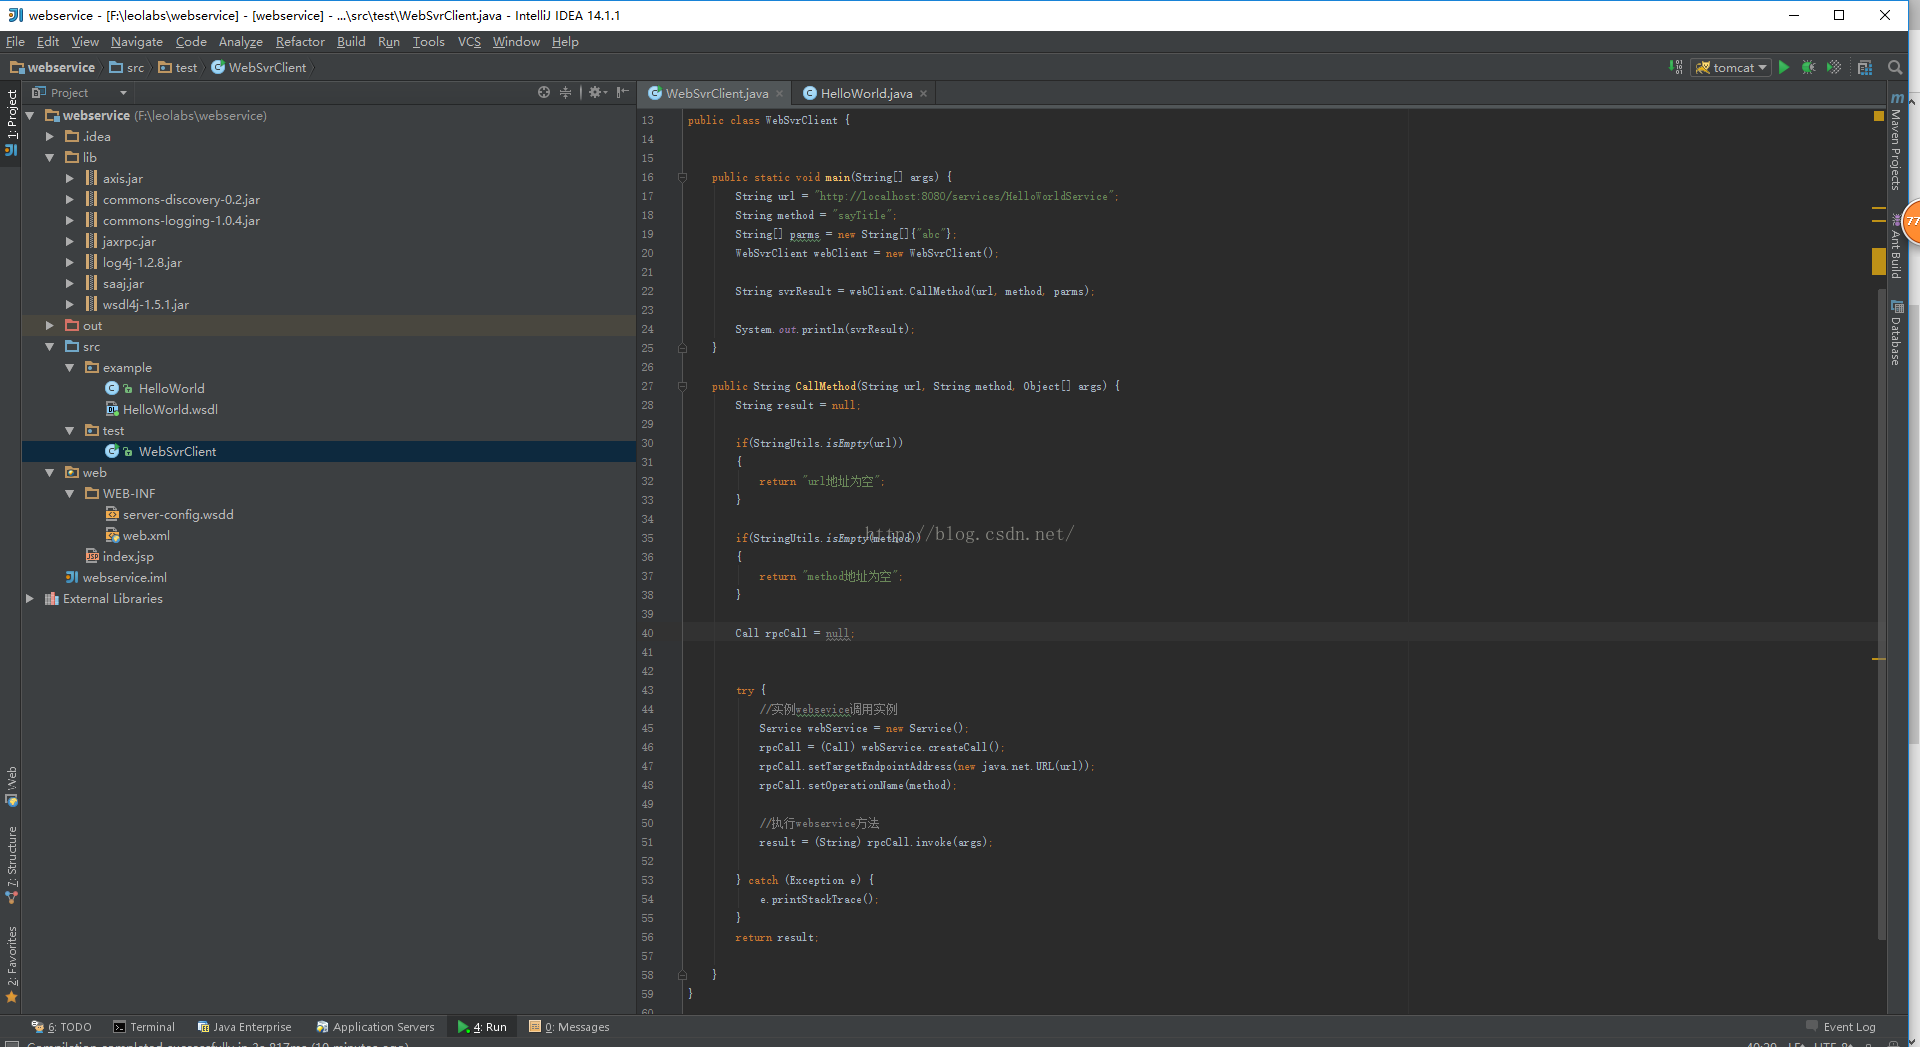Open the VCS menu

(x=469, y=42)
